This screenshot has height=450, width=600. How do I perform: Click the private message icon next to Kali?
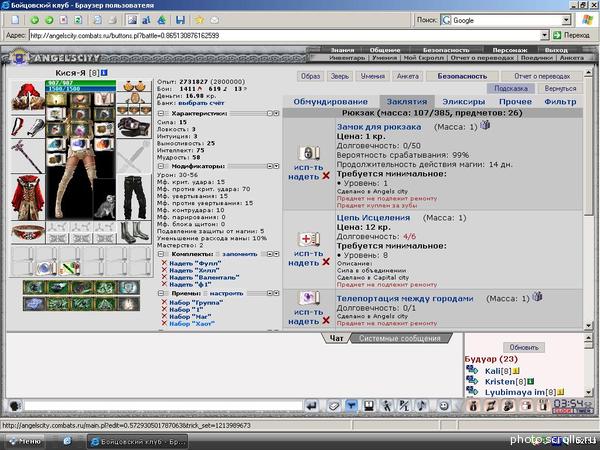472,370
